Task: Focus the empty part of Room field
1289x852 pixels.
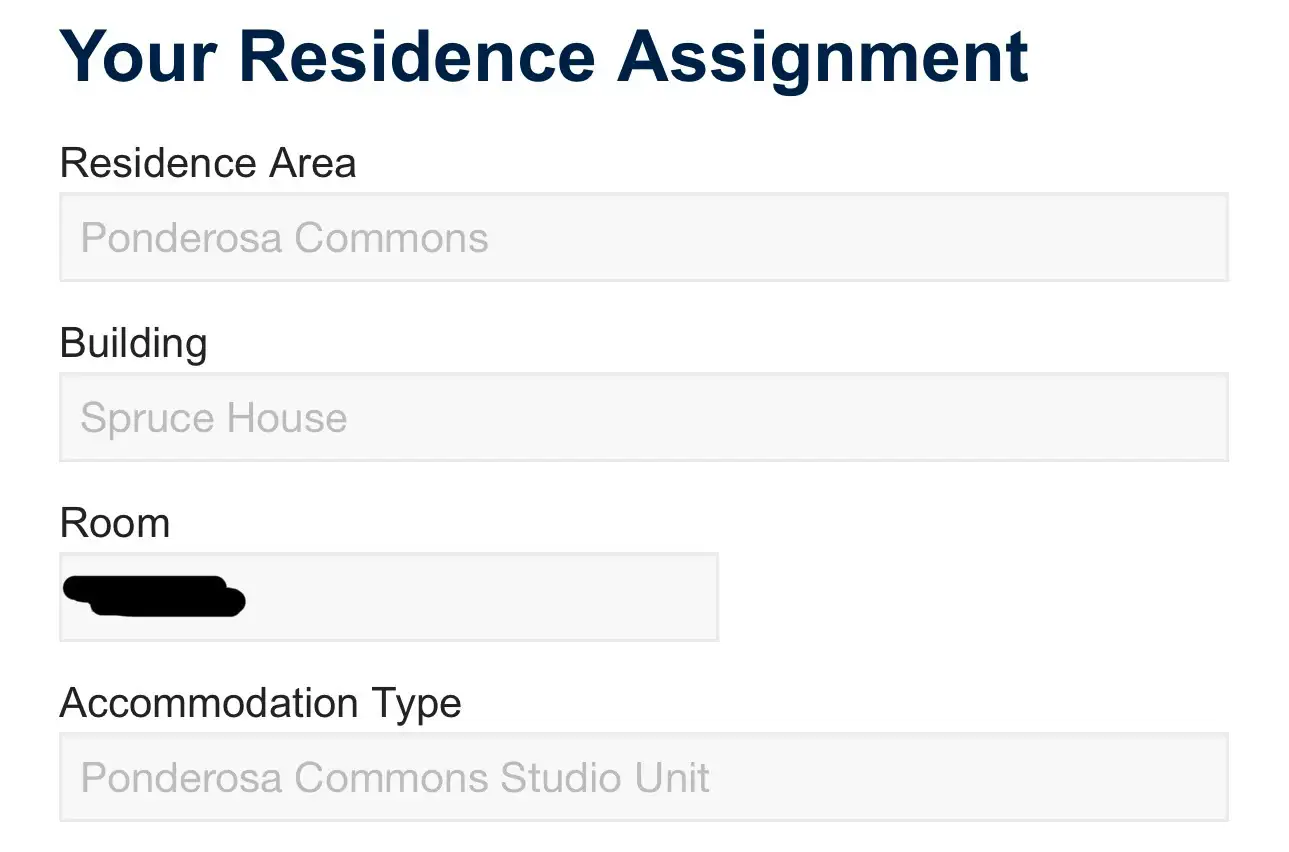Action: [x=480, y=597]
